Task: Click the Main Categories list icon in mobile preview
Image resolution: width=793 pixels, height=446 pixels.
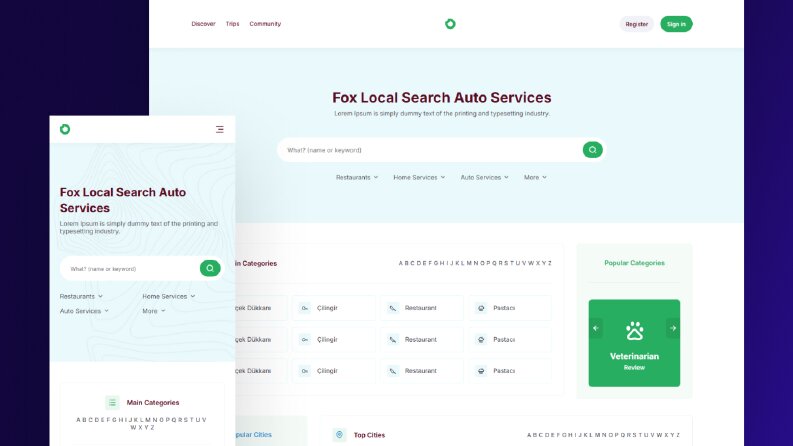Action: pyautogui.click(x=112, y=403)
